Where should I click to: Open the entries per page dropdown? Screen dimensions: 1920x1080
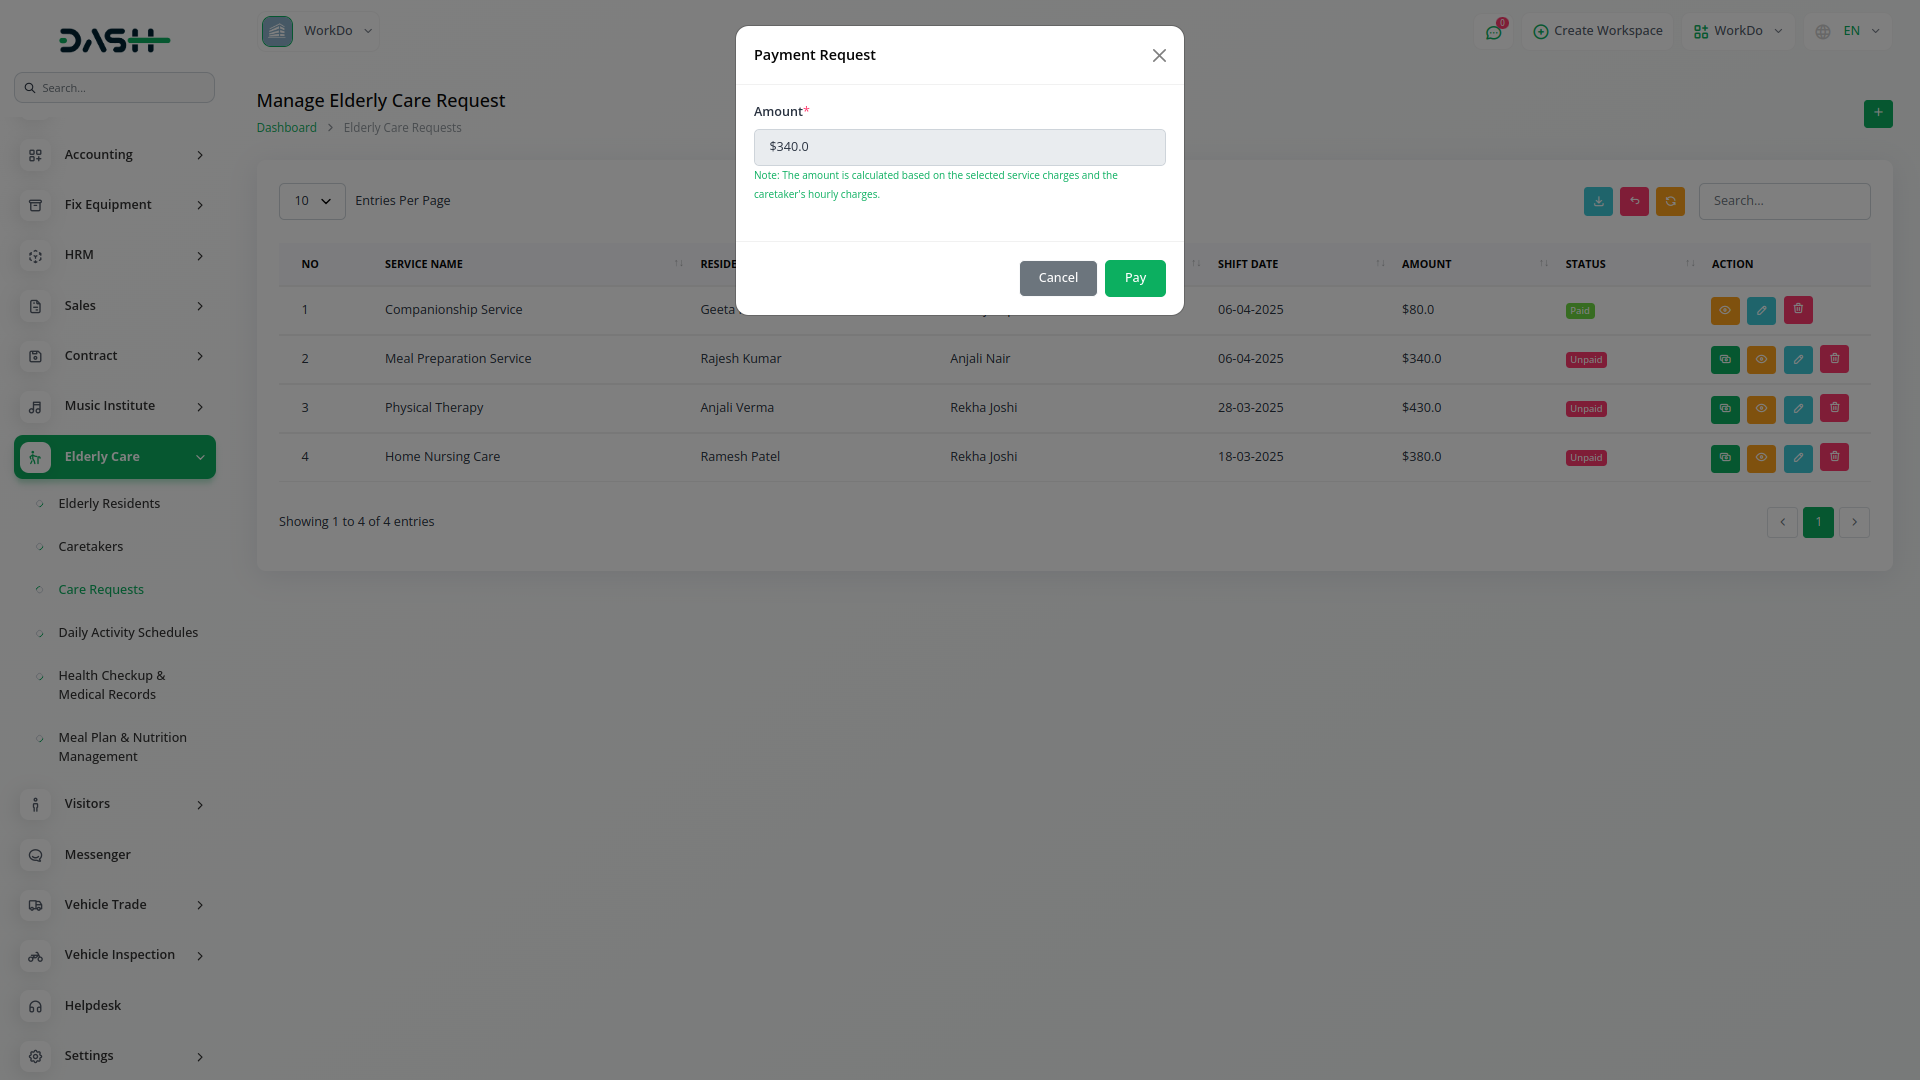pos(312,202)
